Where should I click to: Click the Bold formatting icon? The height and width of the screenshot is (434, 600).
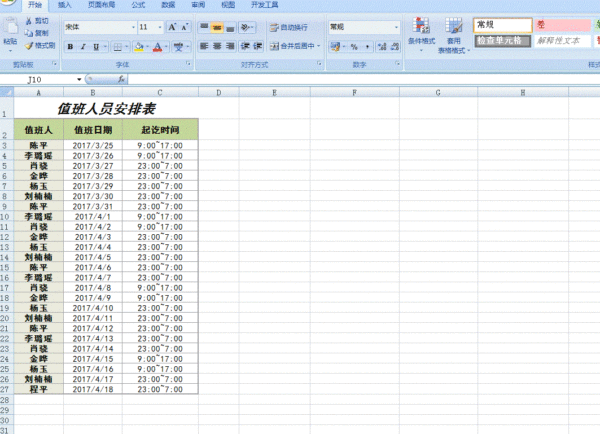pyautogui.click(x=69, y=46)
